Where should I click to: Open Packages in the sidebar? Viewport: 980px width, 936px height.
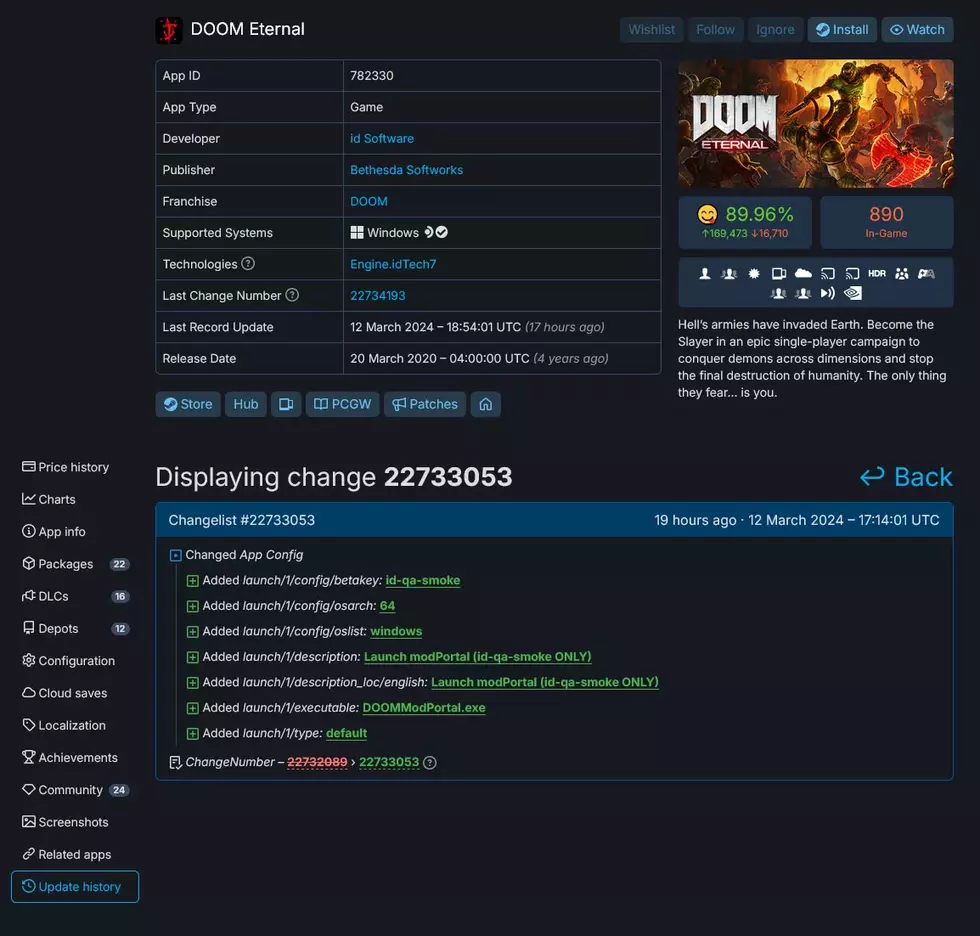coord(75,564)
